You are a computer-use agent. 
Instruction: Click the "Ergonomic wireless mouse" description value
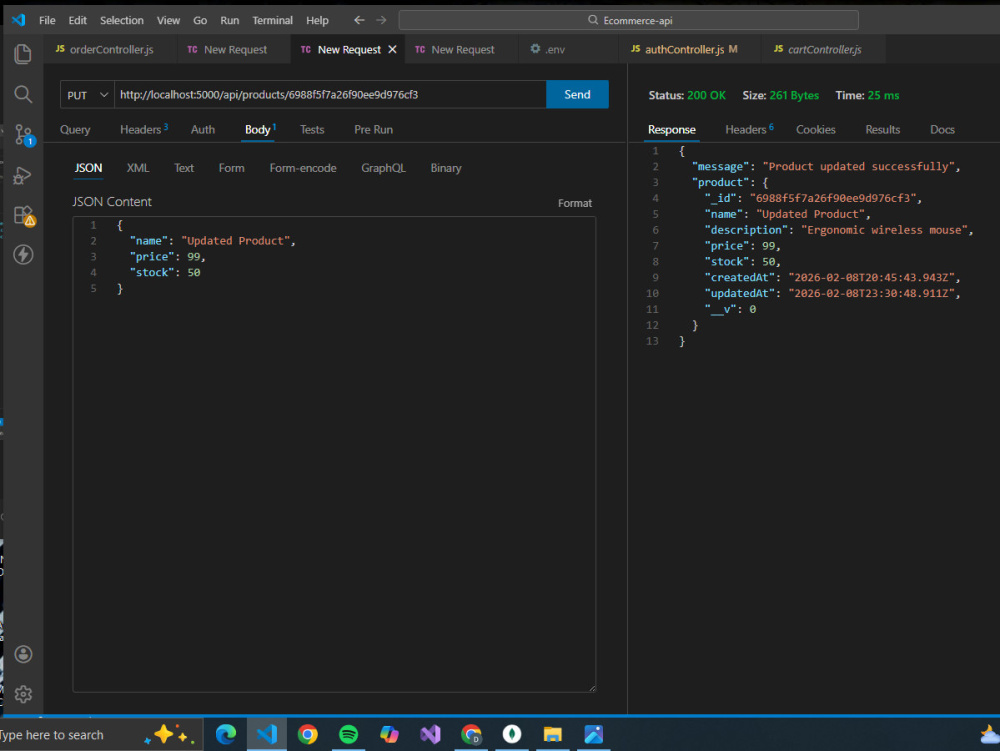pos(884,230)
